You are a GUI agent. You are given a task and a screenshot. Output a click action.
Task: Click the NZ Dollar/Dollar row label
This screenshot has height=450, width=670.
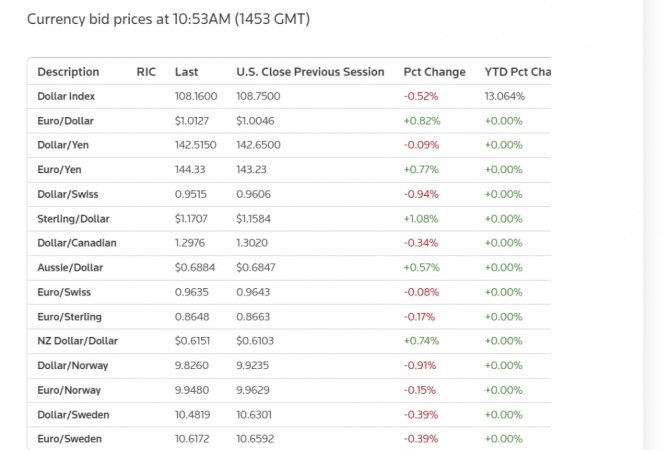(77, 341)
